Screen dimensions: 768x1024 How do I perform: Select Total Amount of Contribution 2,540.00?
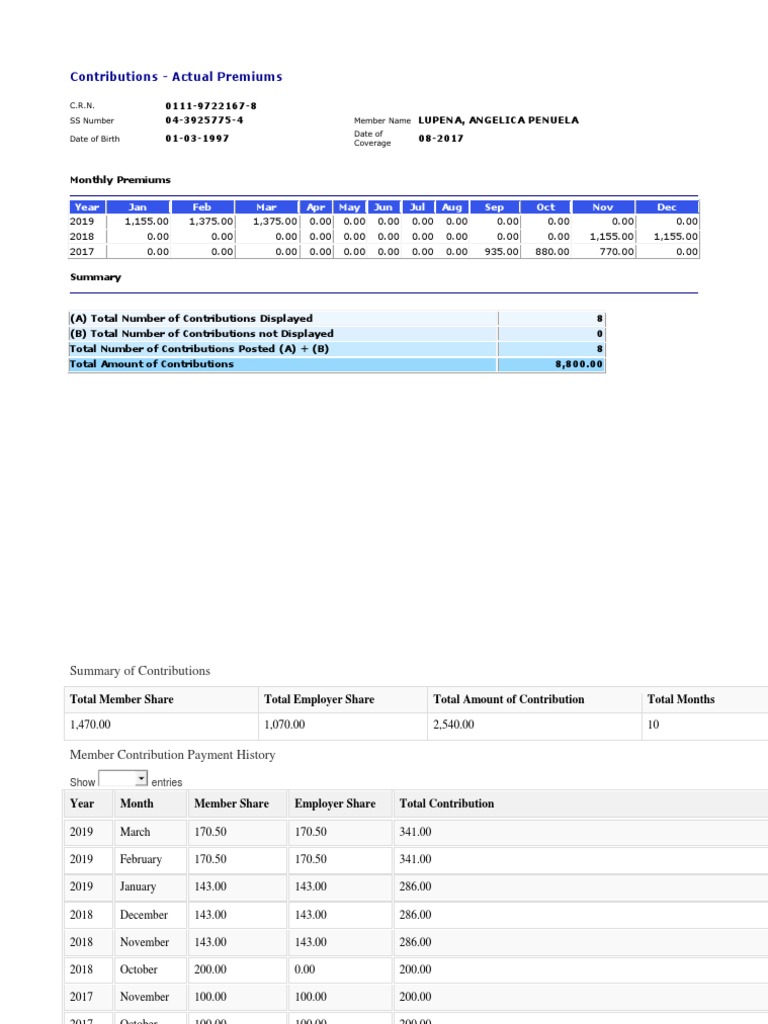tap(453, 724)
